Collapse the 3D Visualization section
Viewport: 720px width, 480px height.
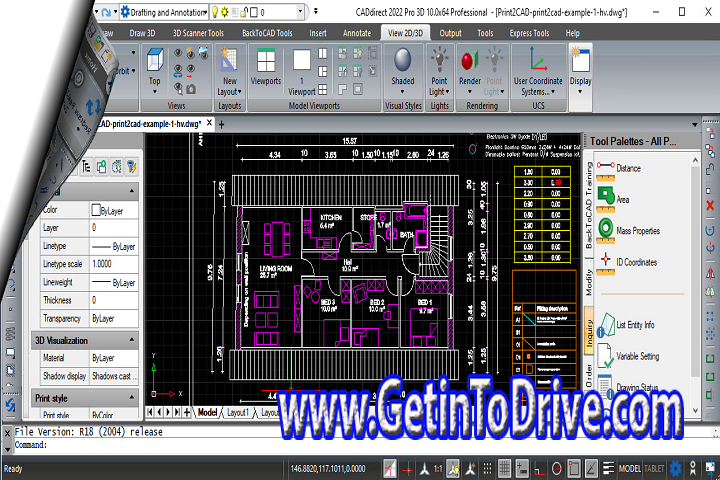coord(132,340)
